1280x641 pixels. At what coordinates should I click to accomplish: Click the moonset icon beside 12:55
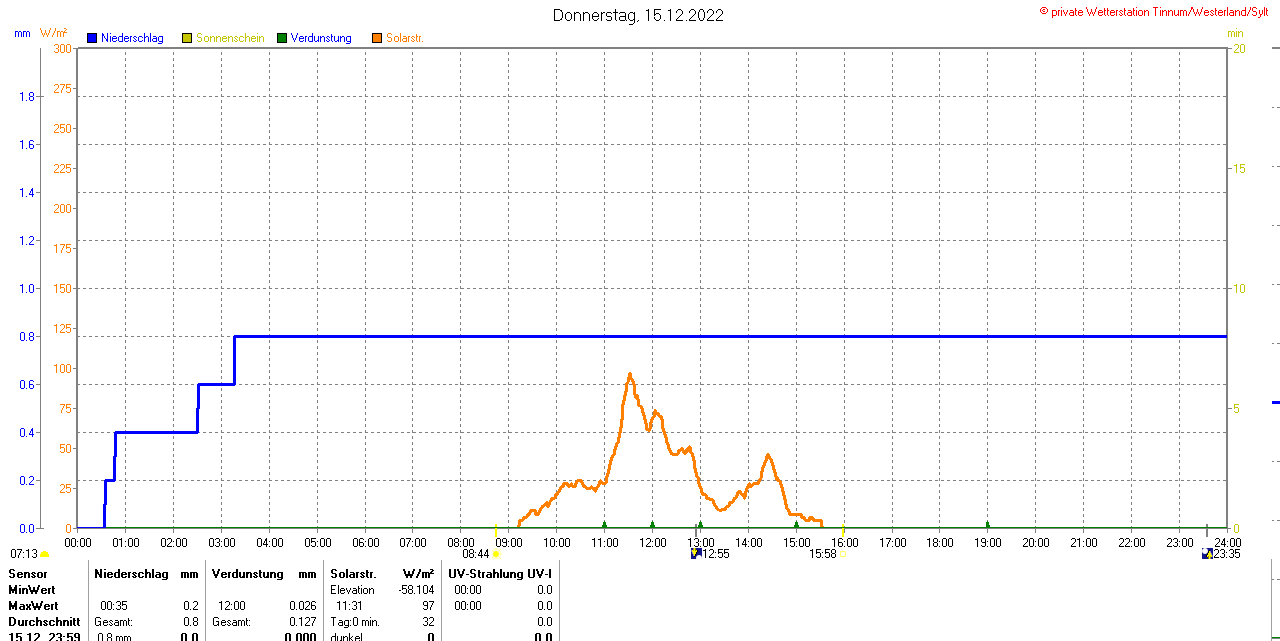tap(696, 553)
